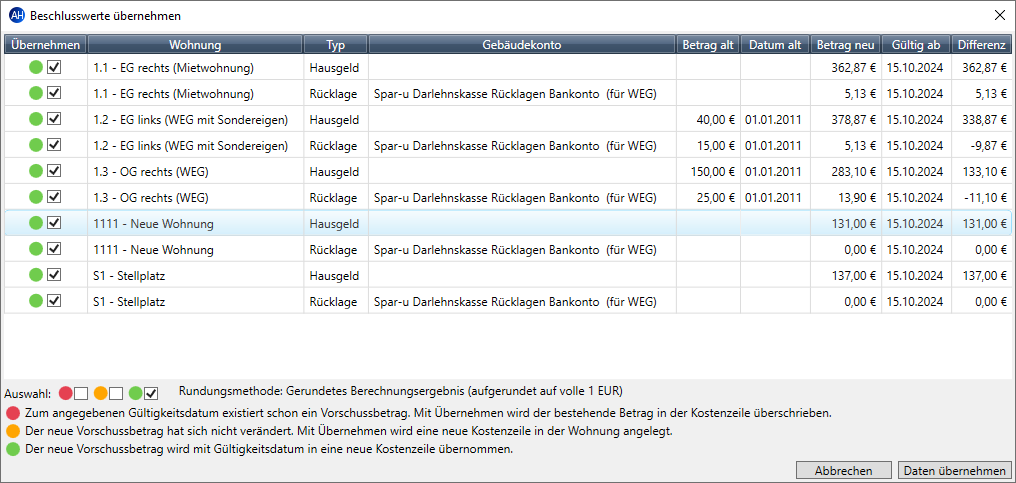Screen dimensions: 1016x483
Task: Click Daten übernehmen button
Action: (954, 471)
